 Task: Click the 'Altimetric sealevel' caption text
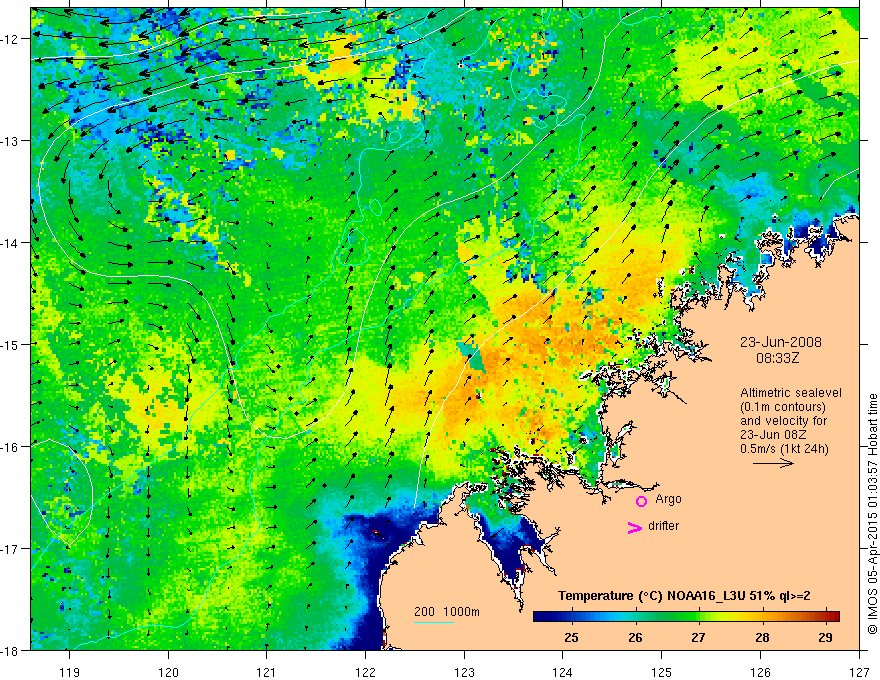tap(791, 393)
